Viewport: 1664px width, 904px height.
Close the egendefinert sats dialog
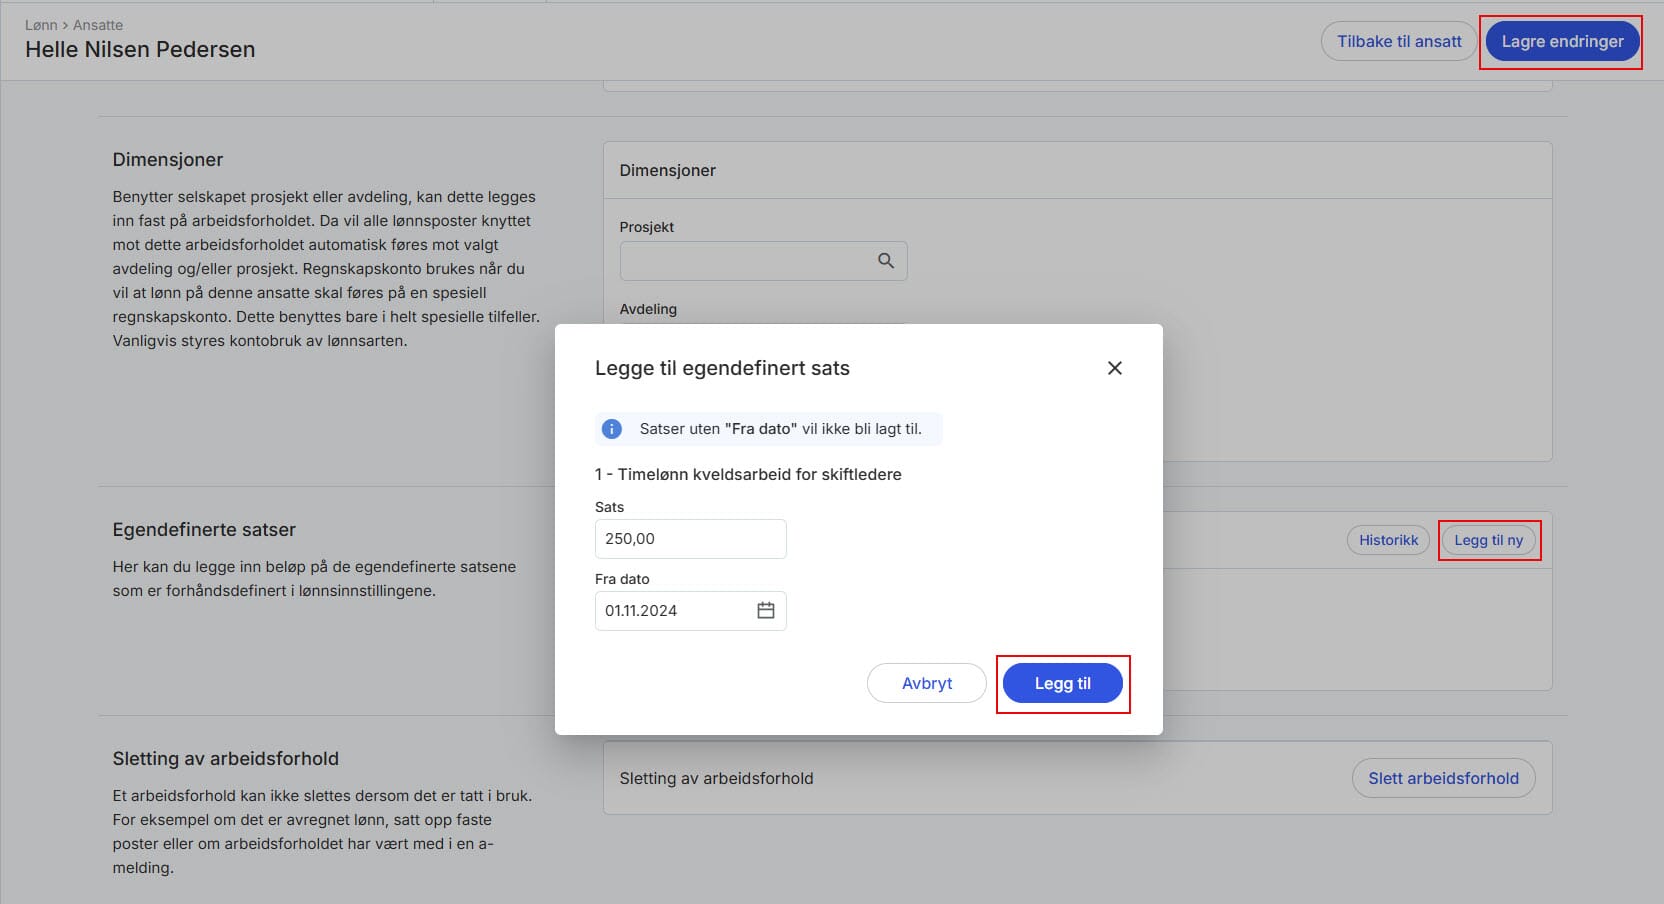(x=1114, y=368)
